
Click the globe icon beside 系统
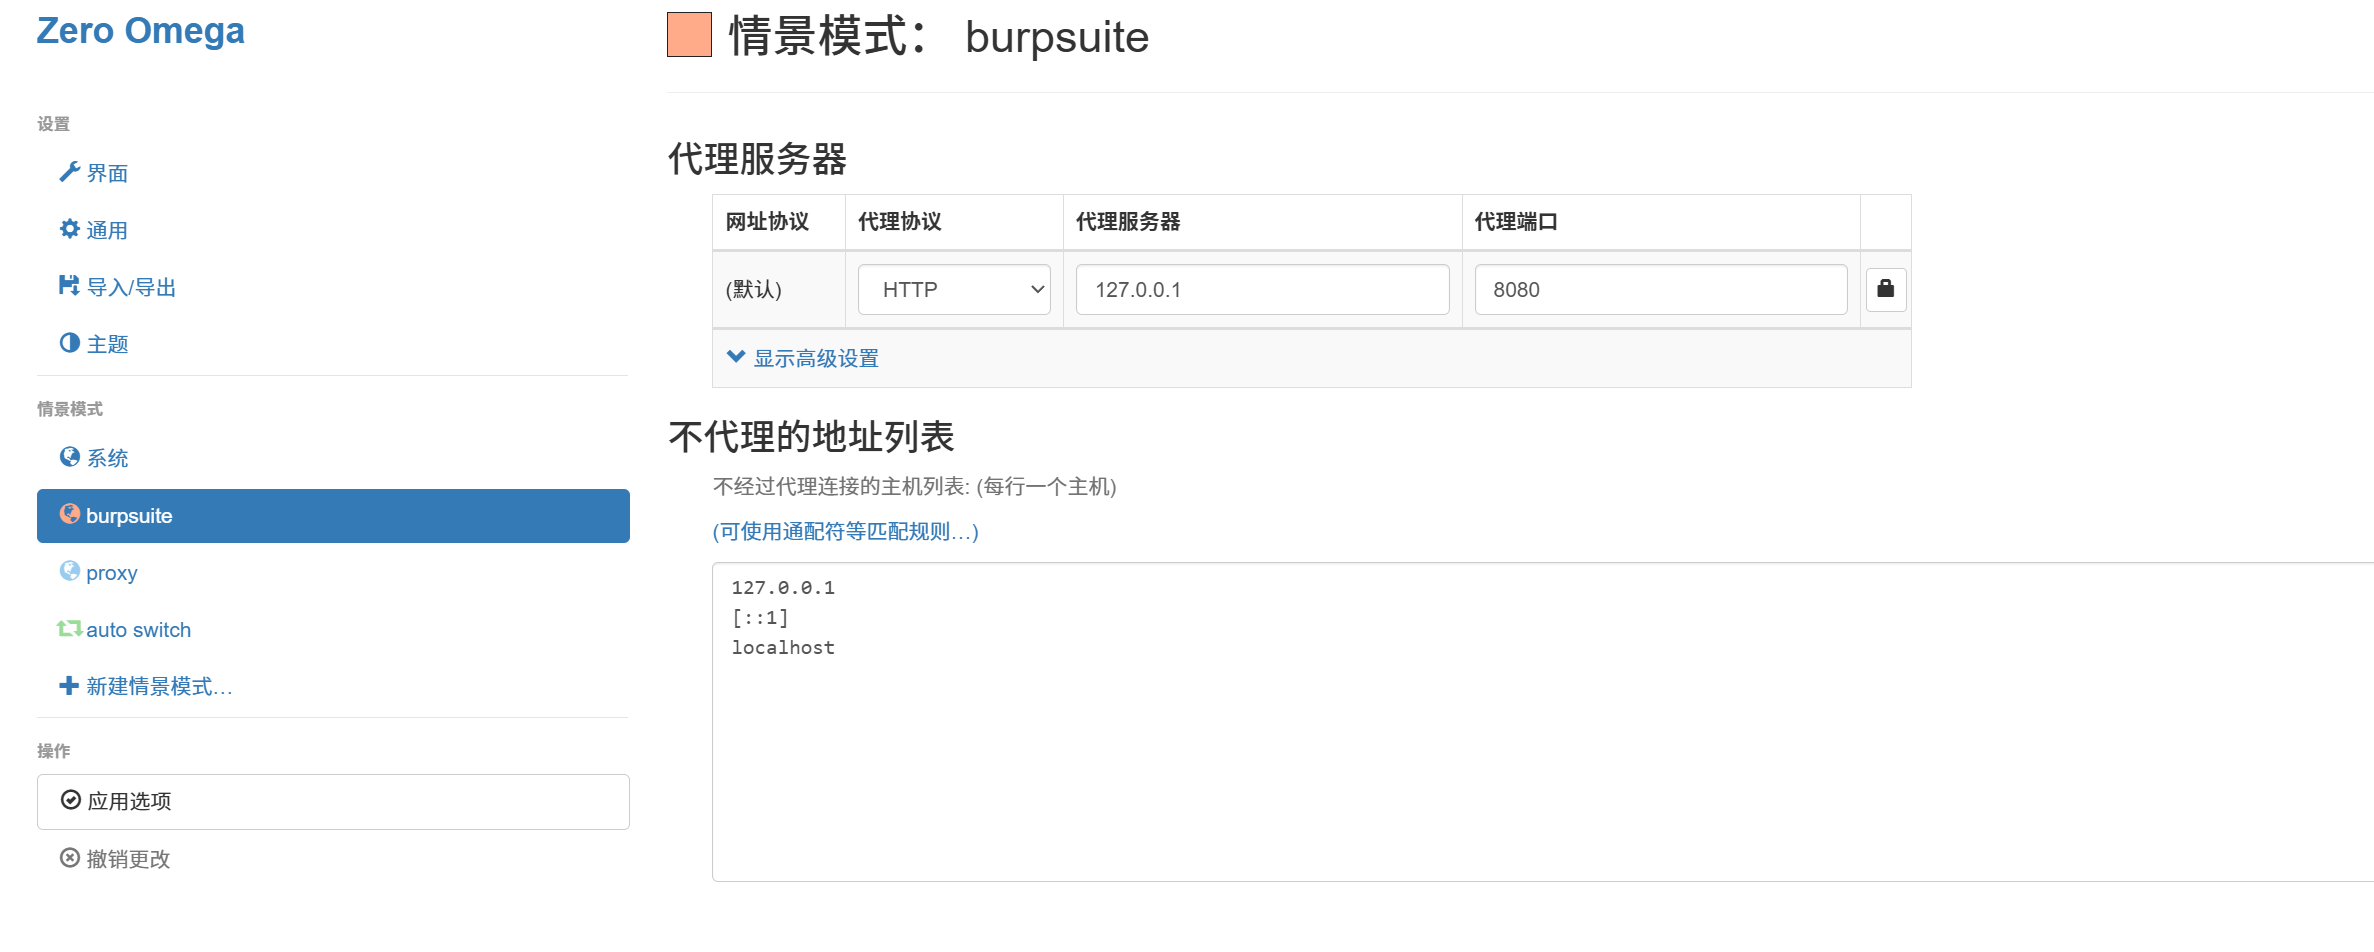69,457
